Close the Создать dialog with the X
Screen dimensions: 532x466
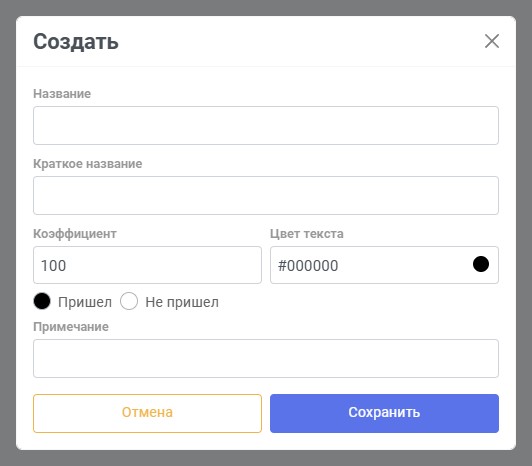(x=492, y=41)
